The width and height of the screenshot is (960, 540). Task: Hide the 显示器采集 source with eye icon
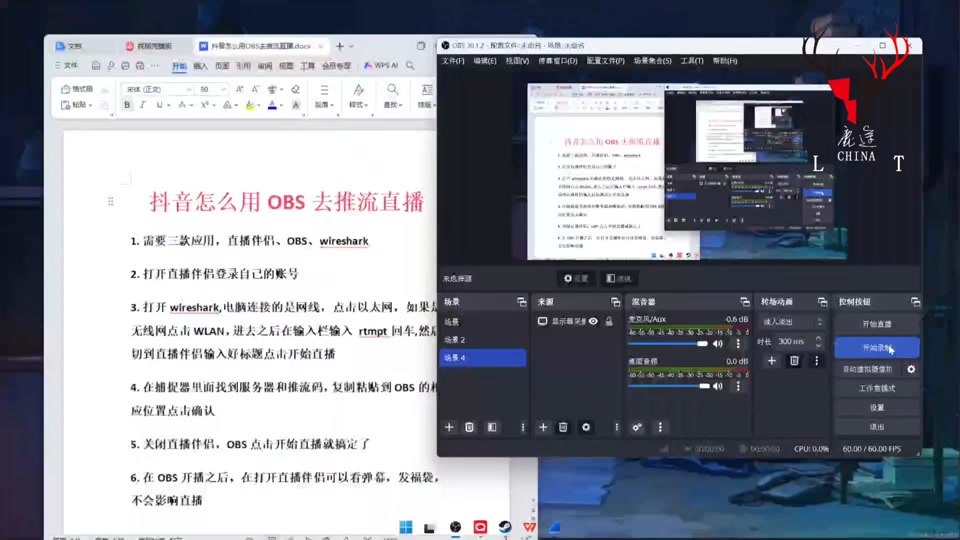(593, 321)
